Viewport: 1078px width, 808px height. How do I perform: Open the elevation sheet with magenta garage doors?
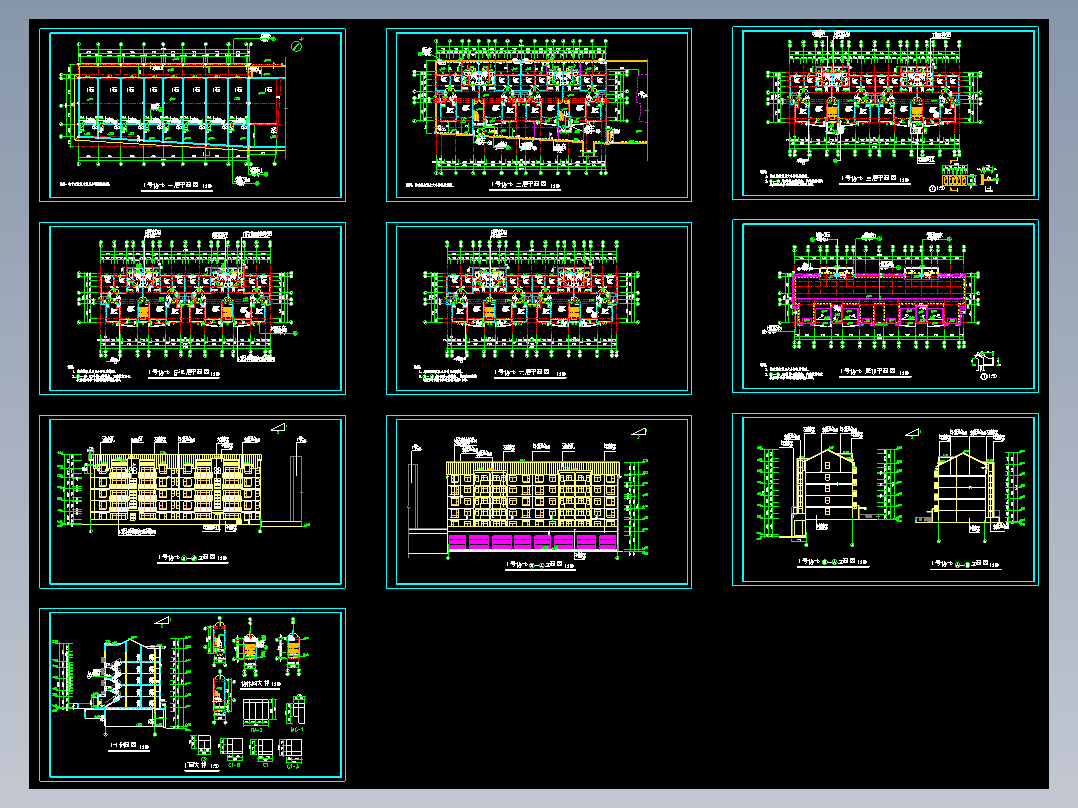click(539, 502)
